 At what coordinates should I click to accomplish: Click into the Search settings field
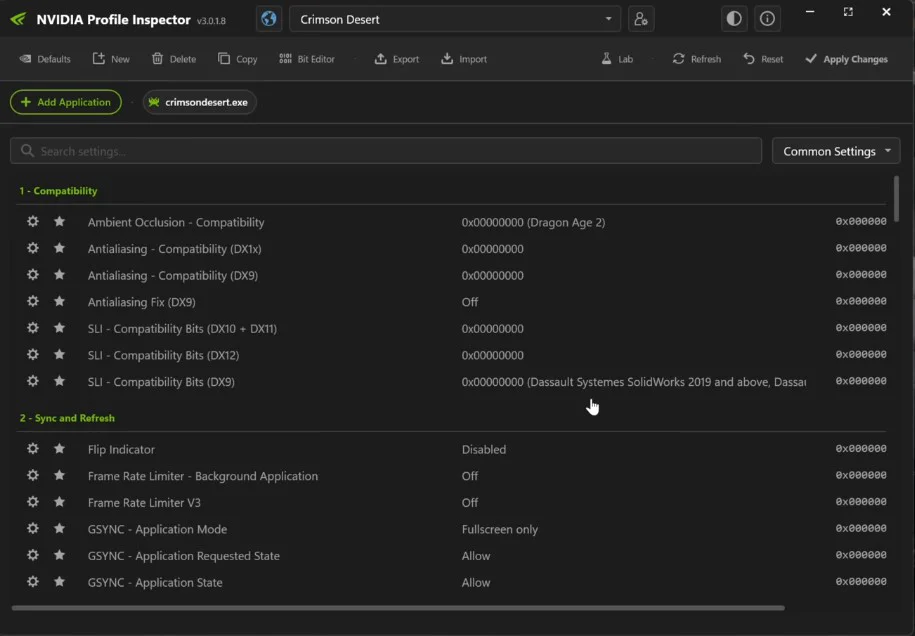[x=386, y=151]
